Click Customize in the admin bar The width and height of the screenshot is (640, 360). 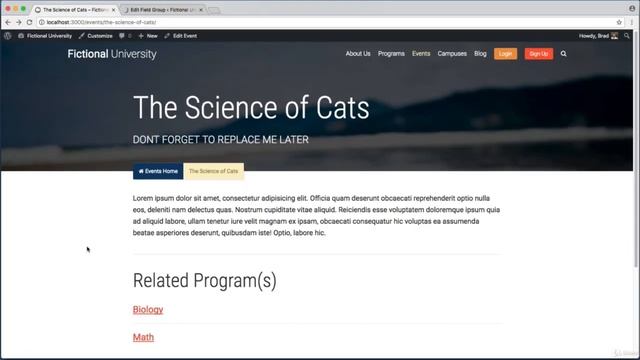pos(96,36)
